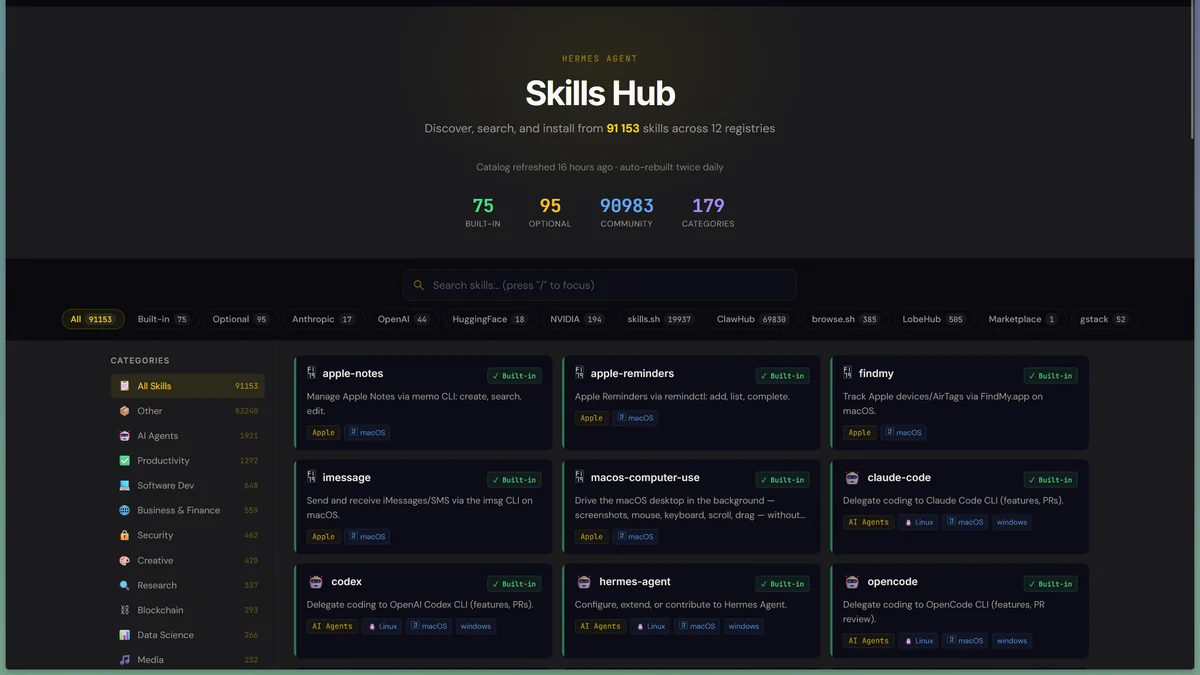Click the hermes-agent card robot icon
The image size is (1200, 675).
584,582
